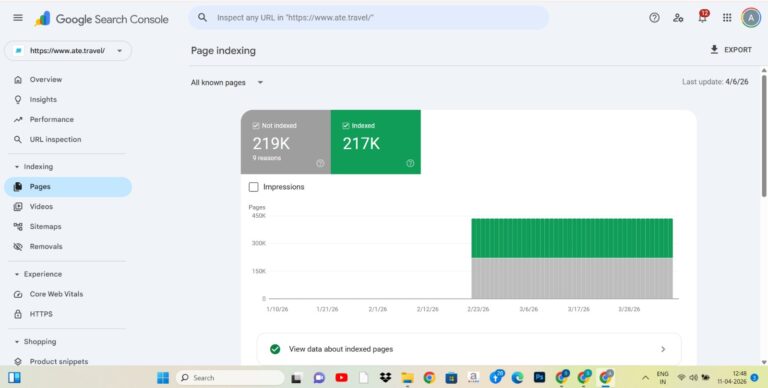This screenshot has height=388, width=768.
Task: Click the HTTPS padlock icon
Action: 18,314
